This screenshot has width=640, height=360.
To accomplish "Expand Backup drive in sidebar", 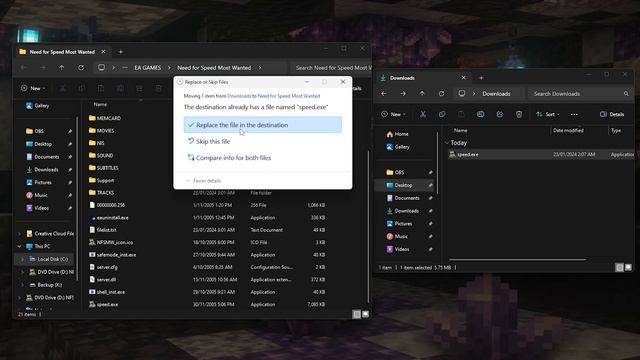I will tap(22, 284).
